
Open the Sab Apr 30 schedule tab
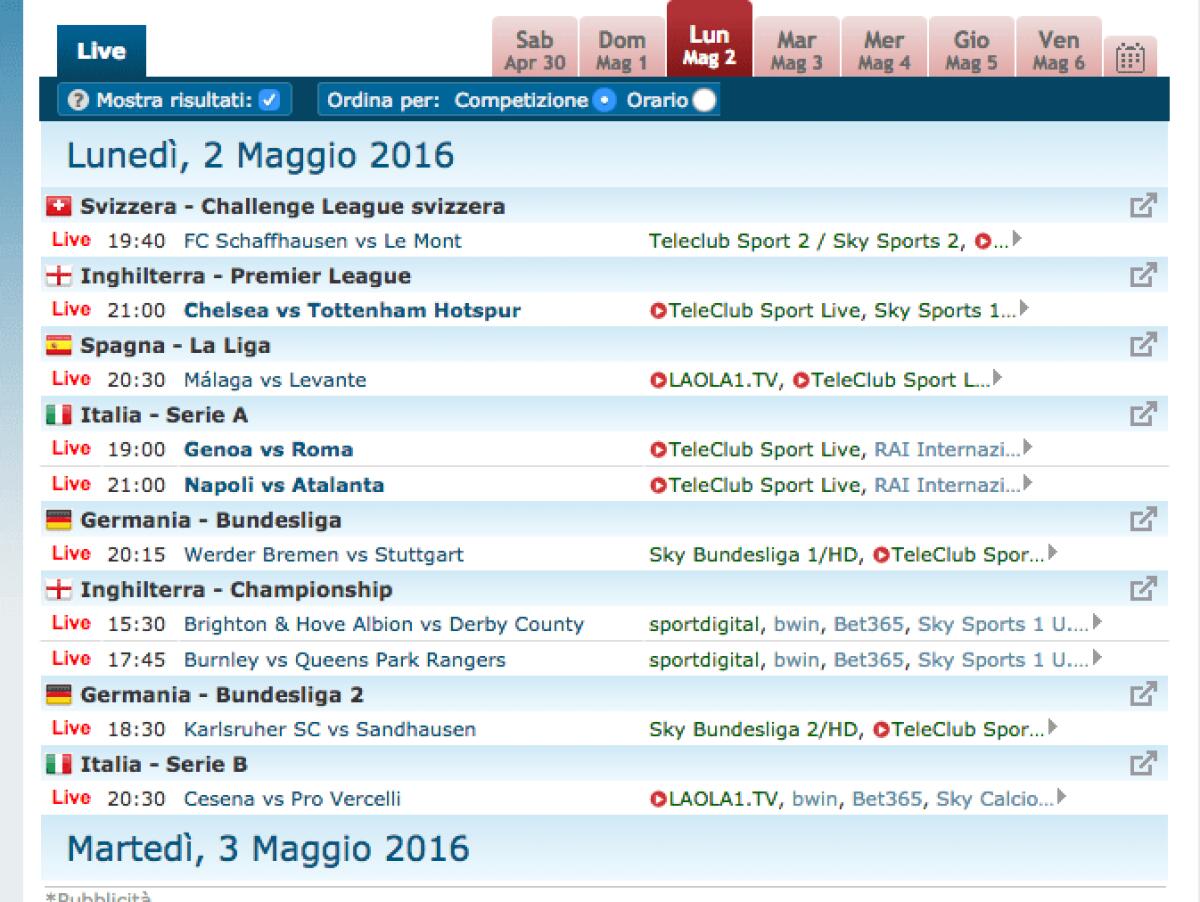tap(534, 47)
